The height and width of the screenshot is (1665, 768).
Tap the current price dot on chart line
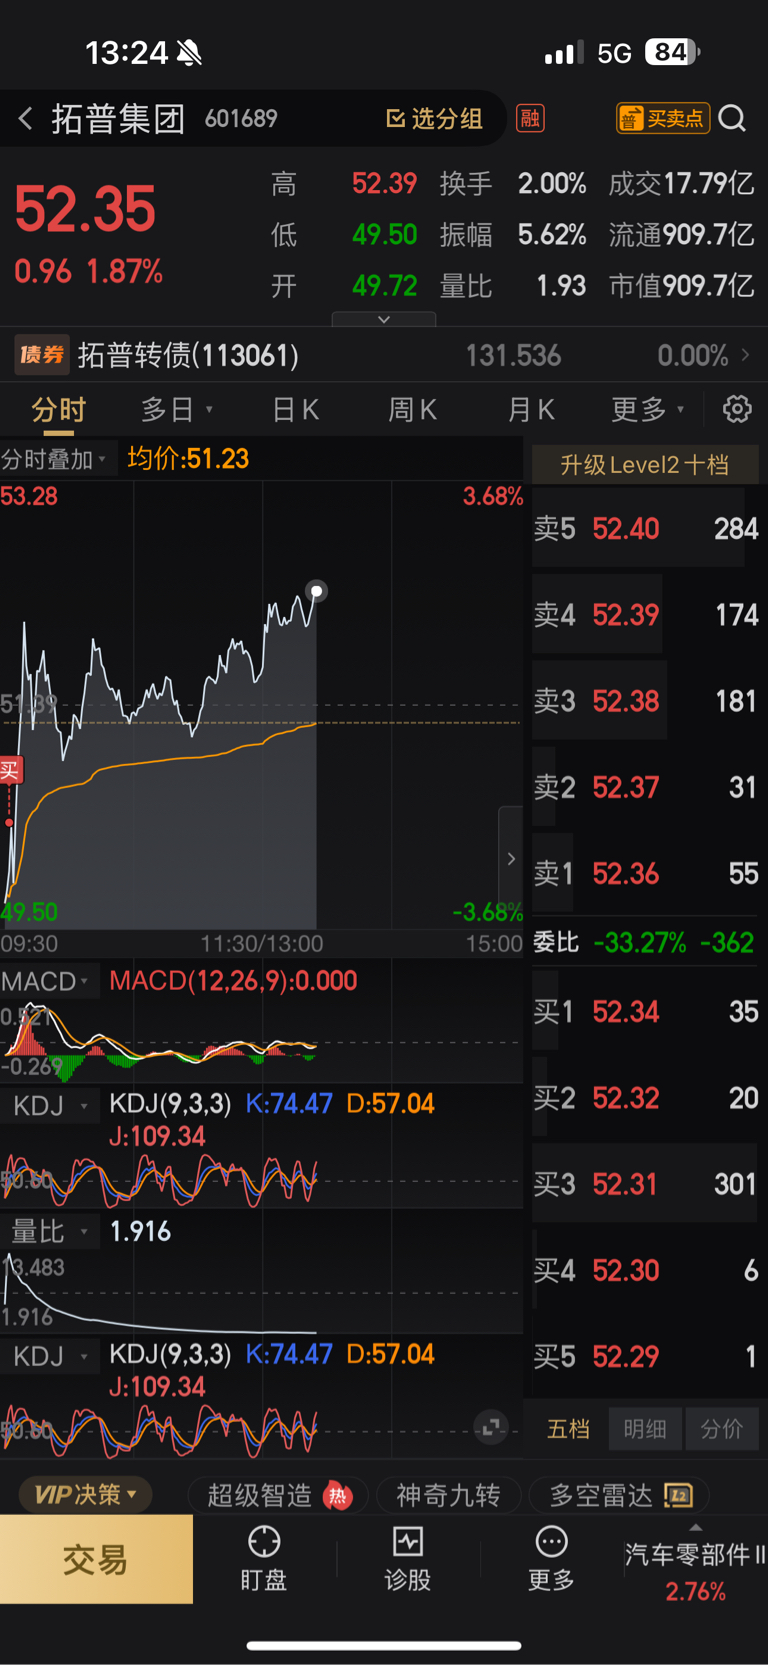click(316, 592)
